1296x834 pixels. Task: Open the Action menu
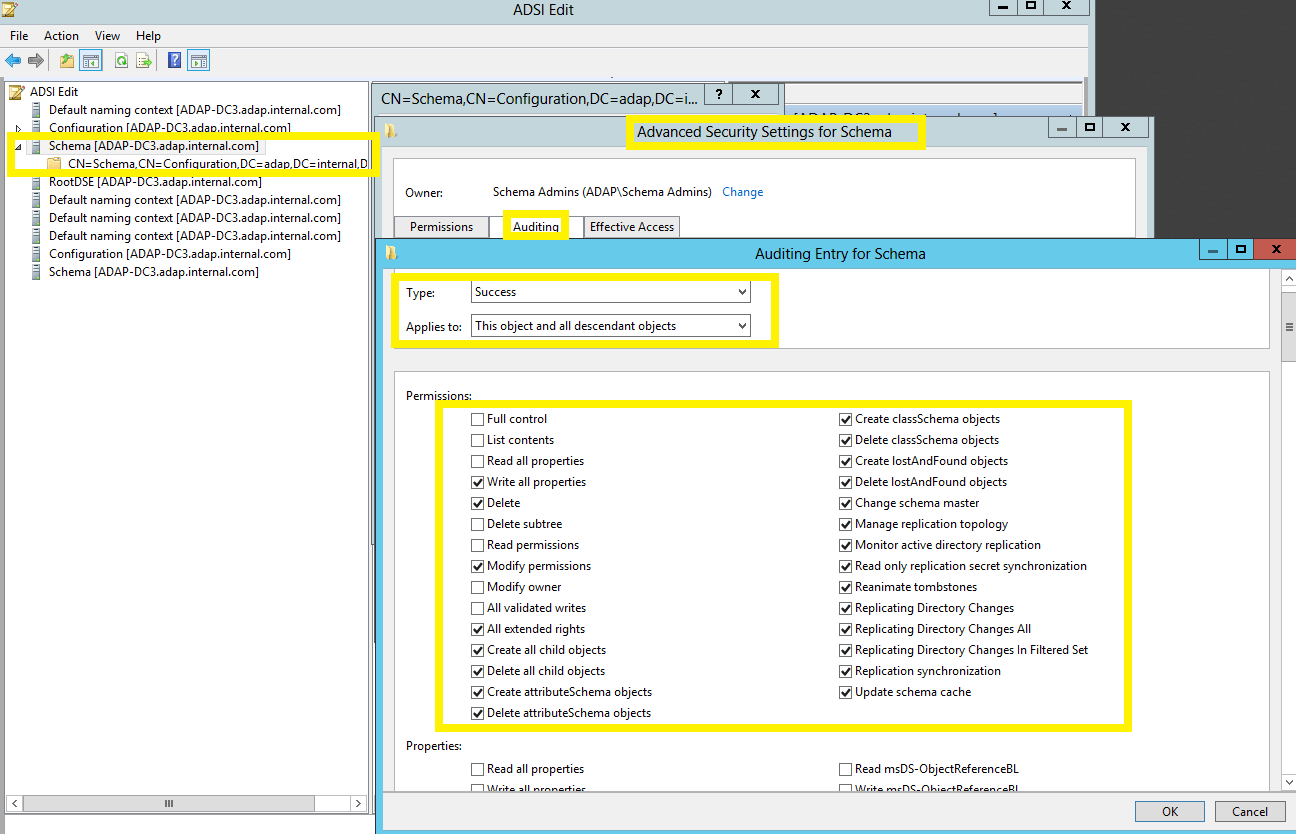61,36
